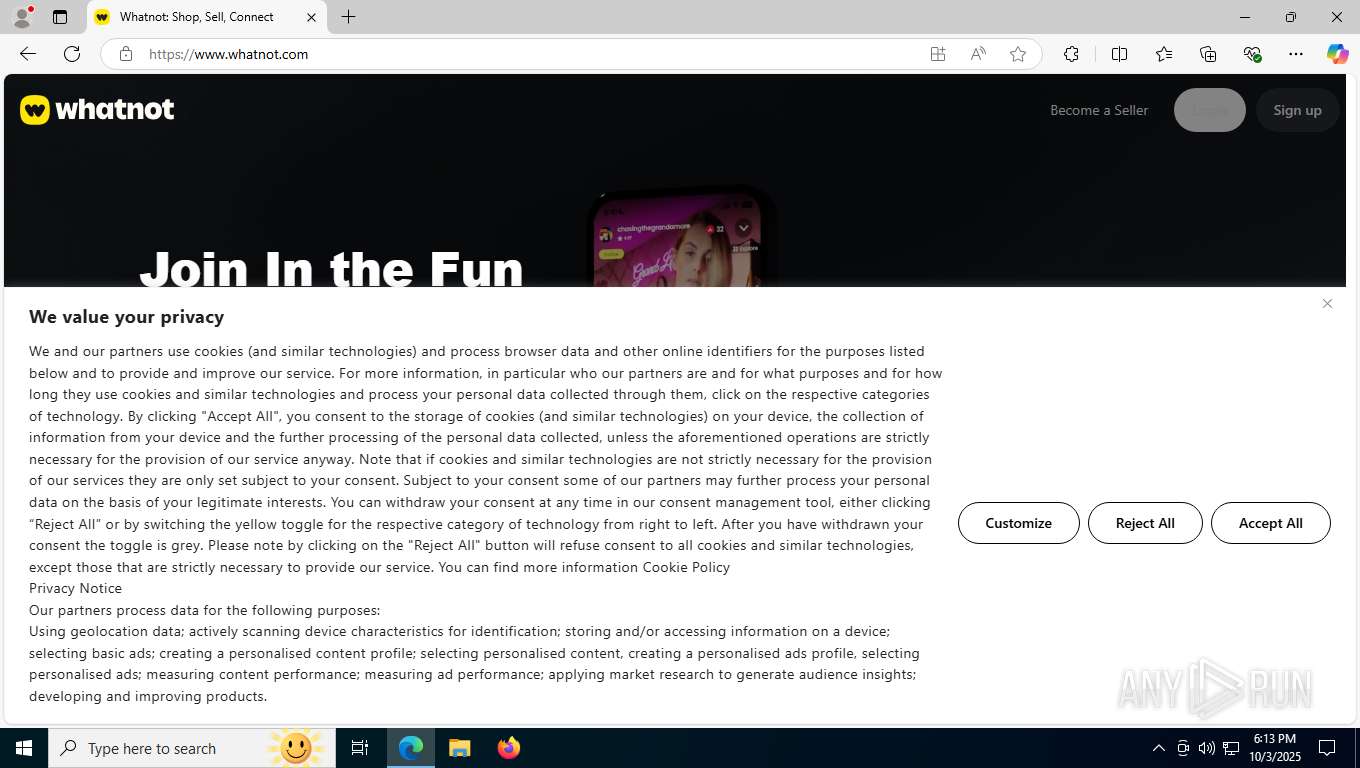1360x768 pixels.
Task: Click the Customize cookies button
Action: (x=1018, y=523)
